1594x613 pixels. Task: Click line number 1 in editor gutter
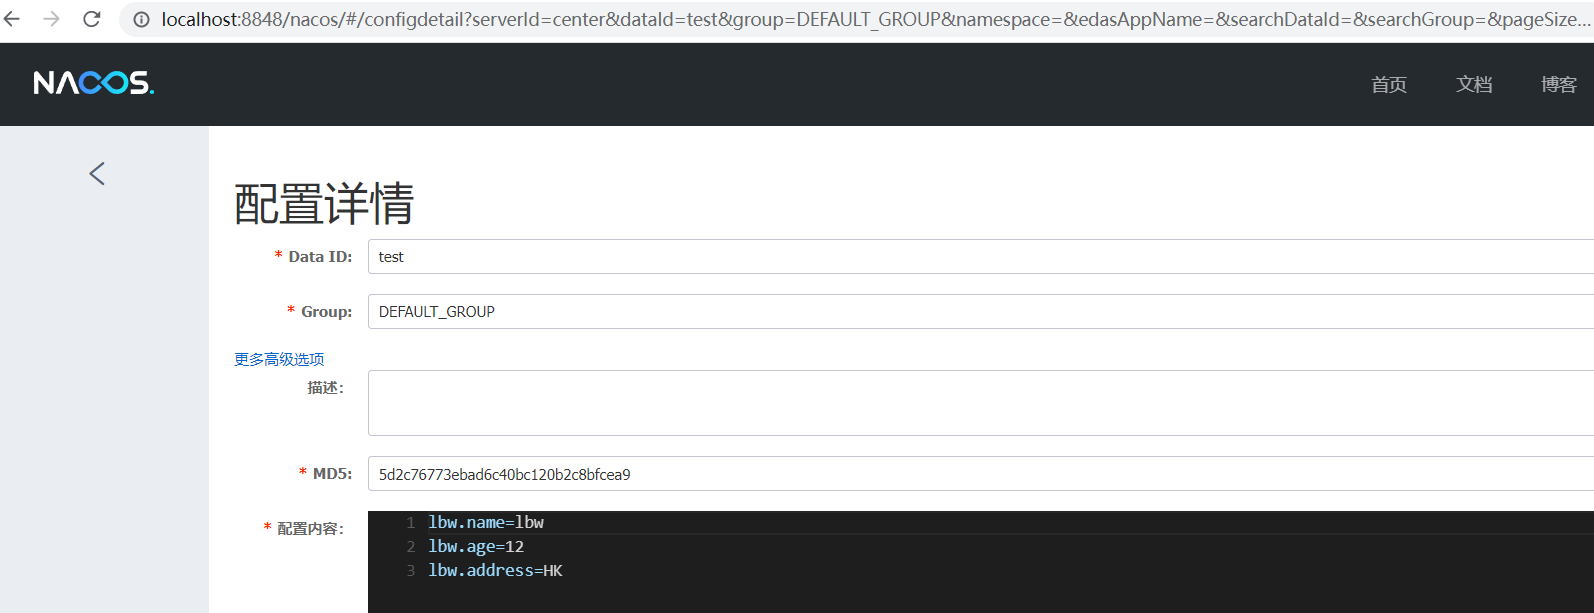(x=410, y=523)
